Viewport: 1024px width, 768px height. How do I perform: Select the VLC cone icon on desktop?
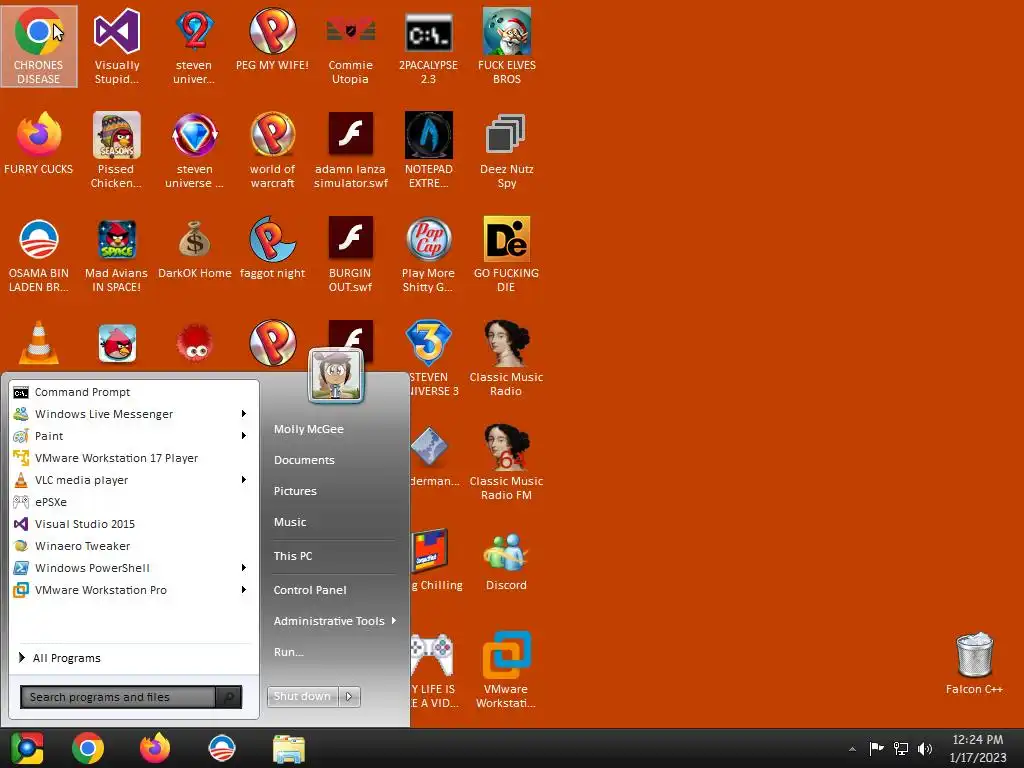(x=39, y=344)
